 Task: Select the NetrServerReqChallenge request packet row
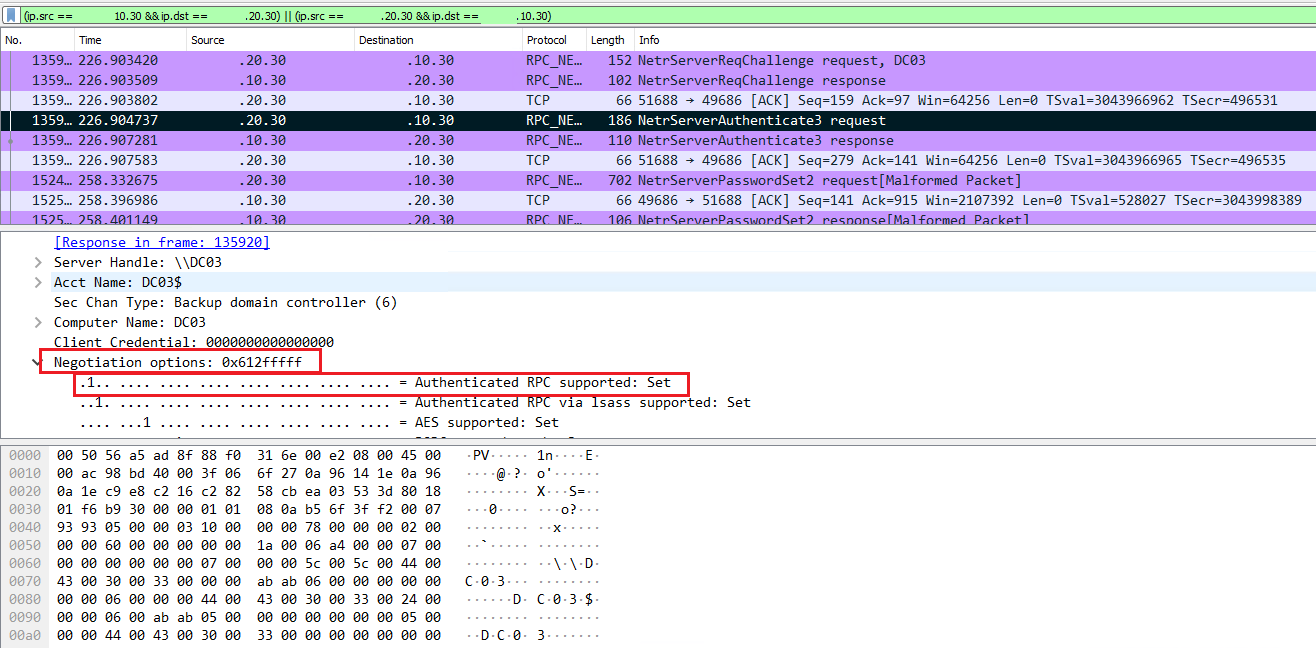[x=400, y=60]
